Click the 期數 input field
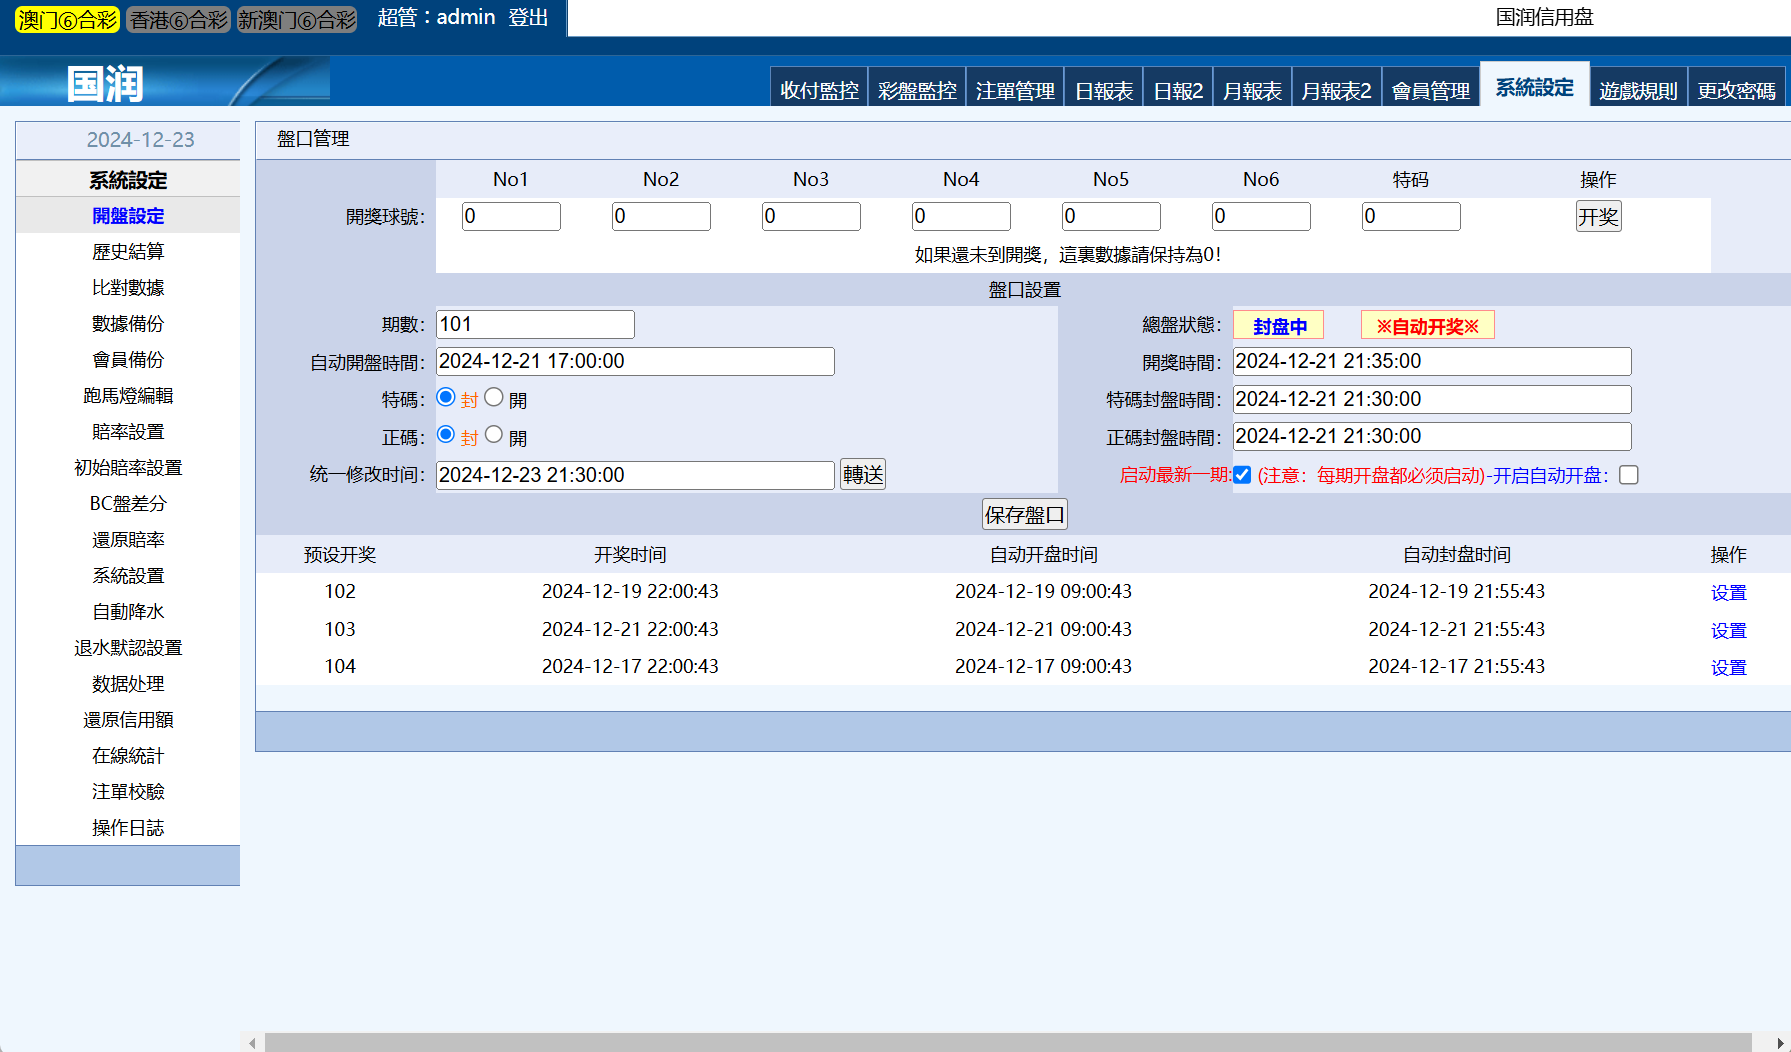Screen dimensions: 1791x1052 point(535,324)
